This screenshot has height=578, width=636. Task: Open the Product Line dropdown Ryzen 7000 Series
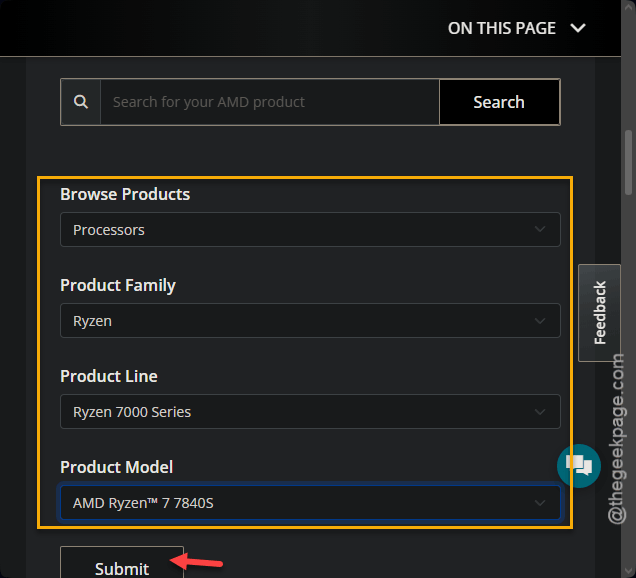click(310, 411)
